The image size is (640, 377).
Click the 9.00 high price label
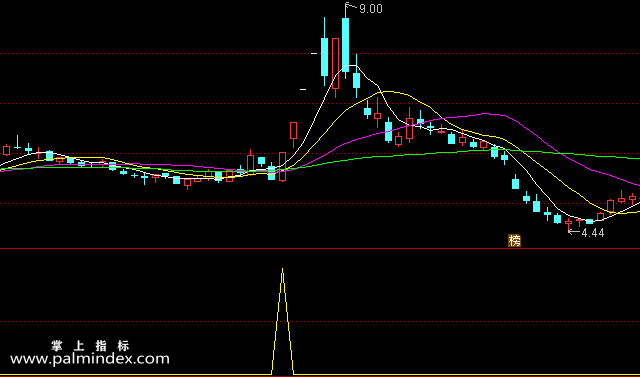pos(371,9)
